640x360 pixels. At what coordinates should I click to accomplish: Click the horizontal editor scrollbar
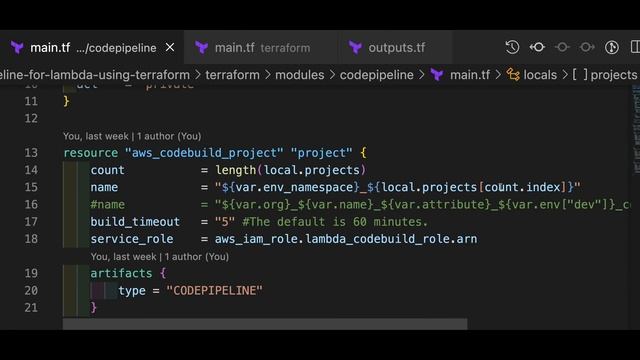pyautogui.click(x=265, y=324)
